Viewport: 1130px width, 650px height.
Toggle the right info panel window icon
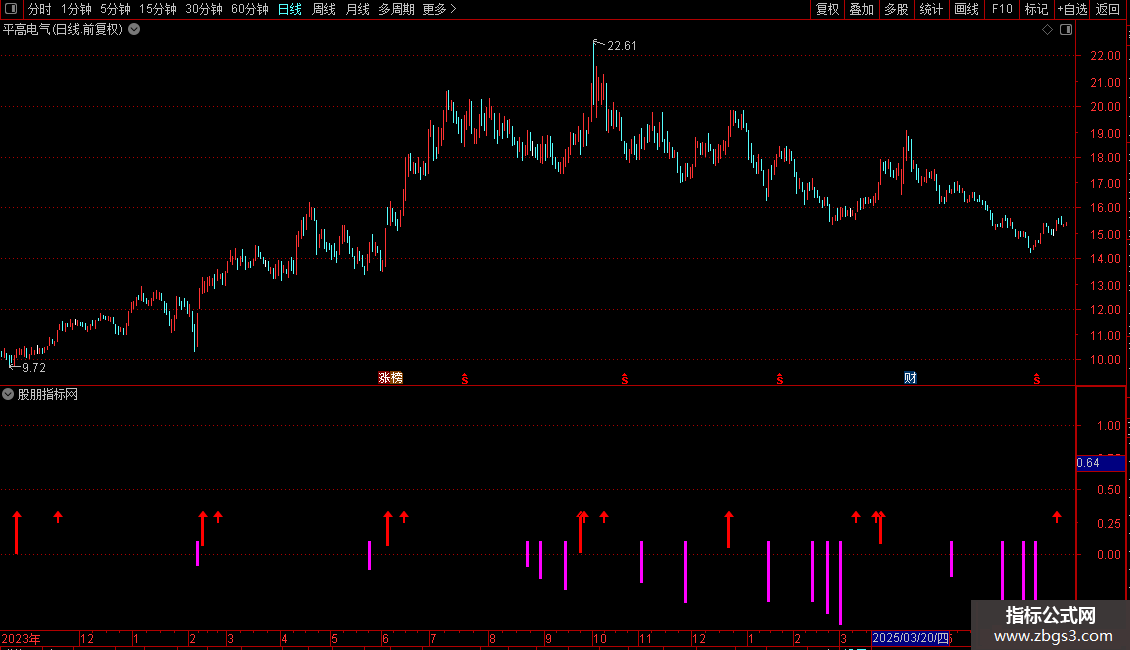[1066, 30]
